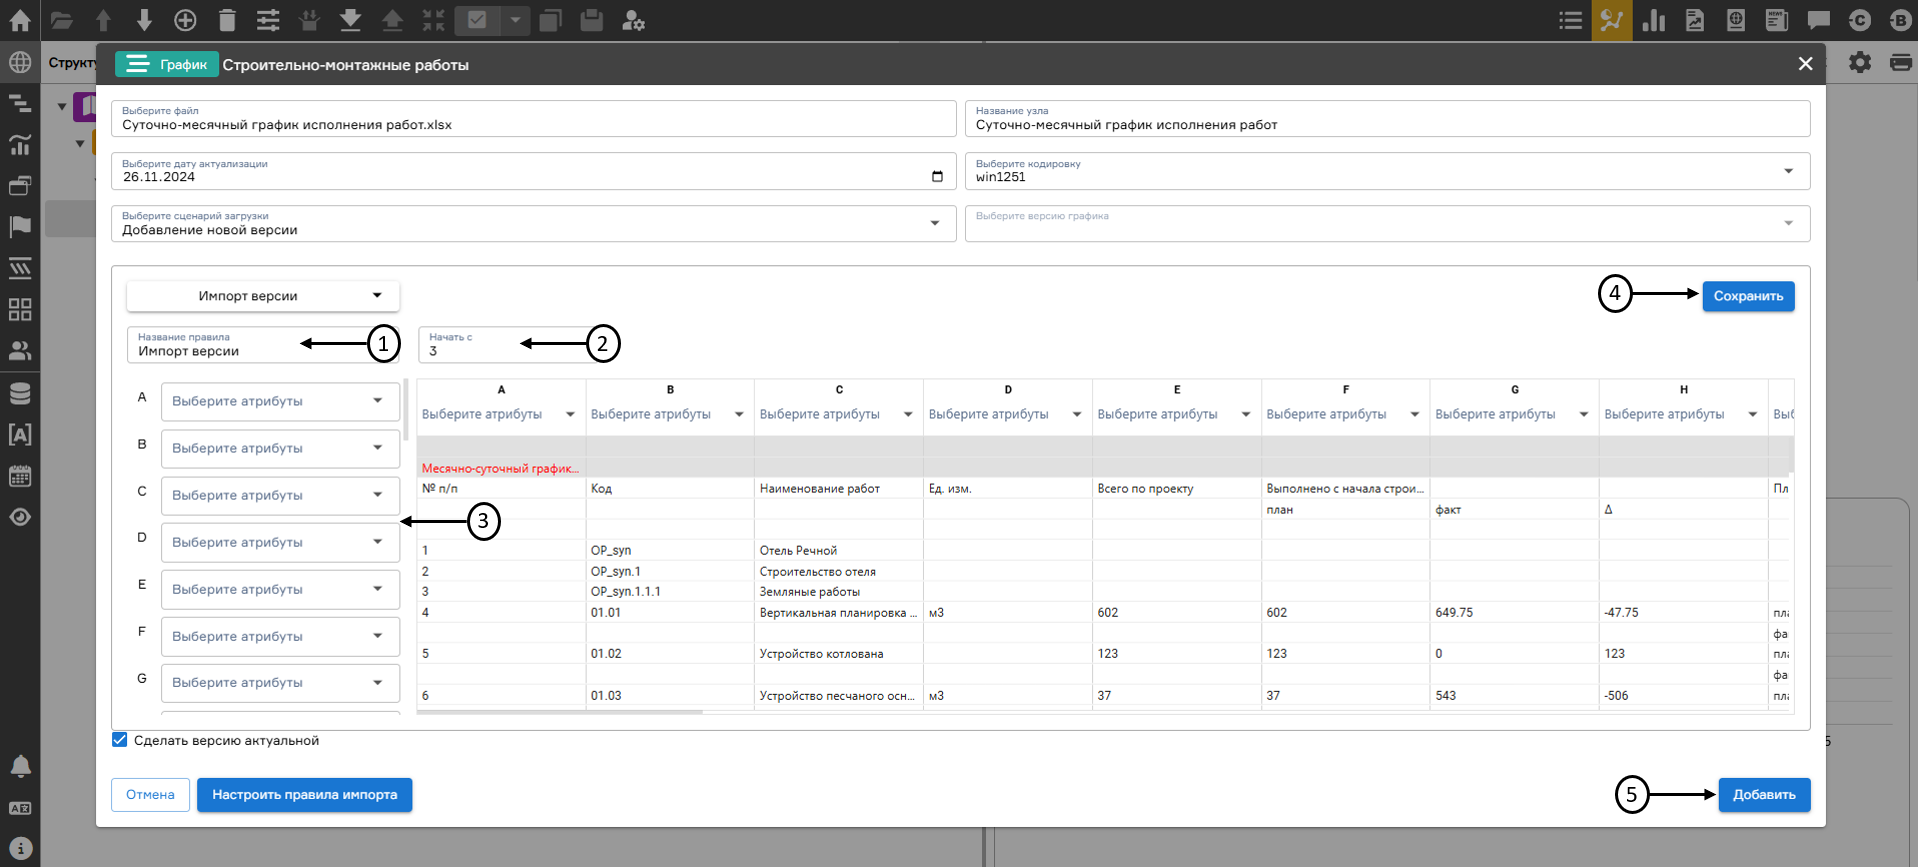Toggle the checkbox button in top toolbar

pyautogui.click(x=477, y=20)
